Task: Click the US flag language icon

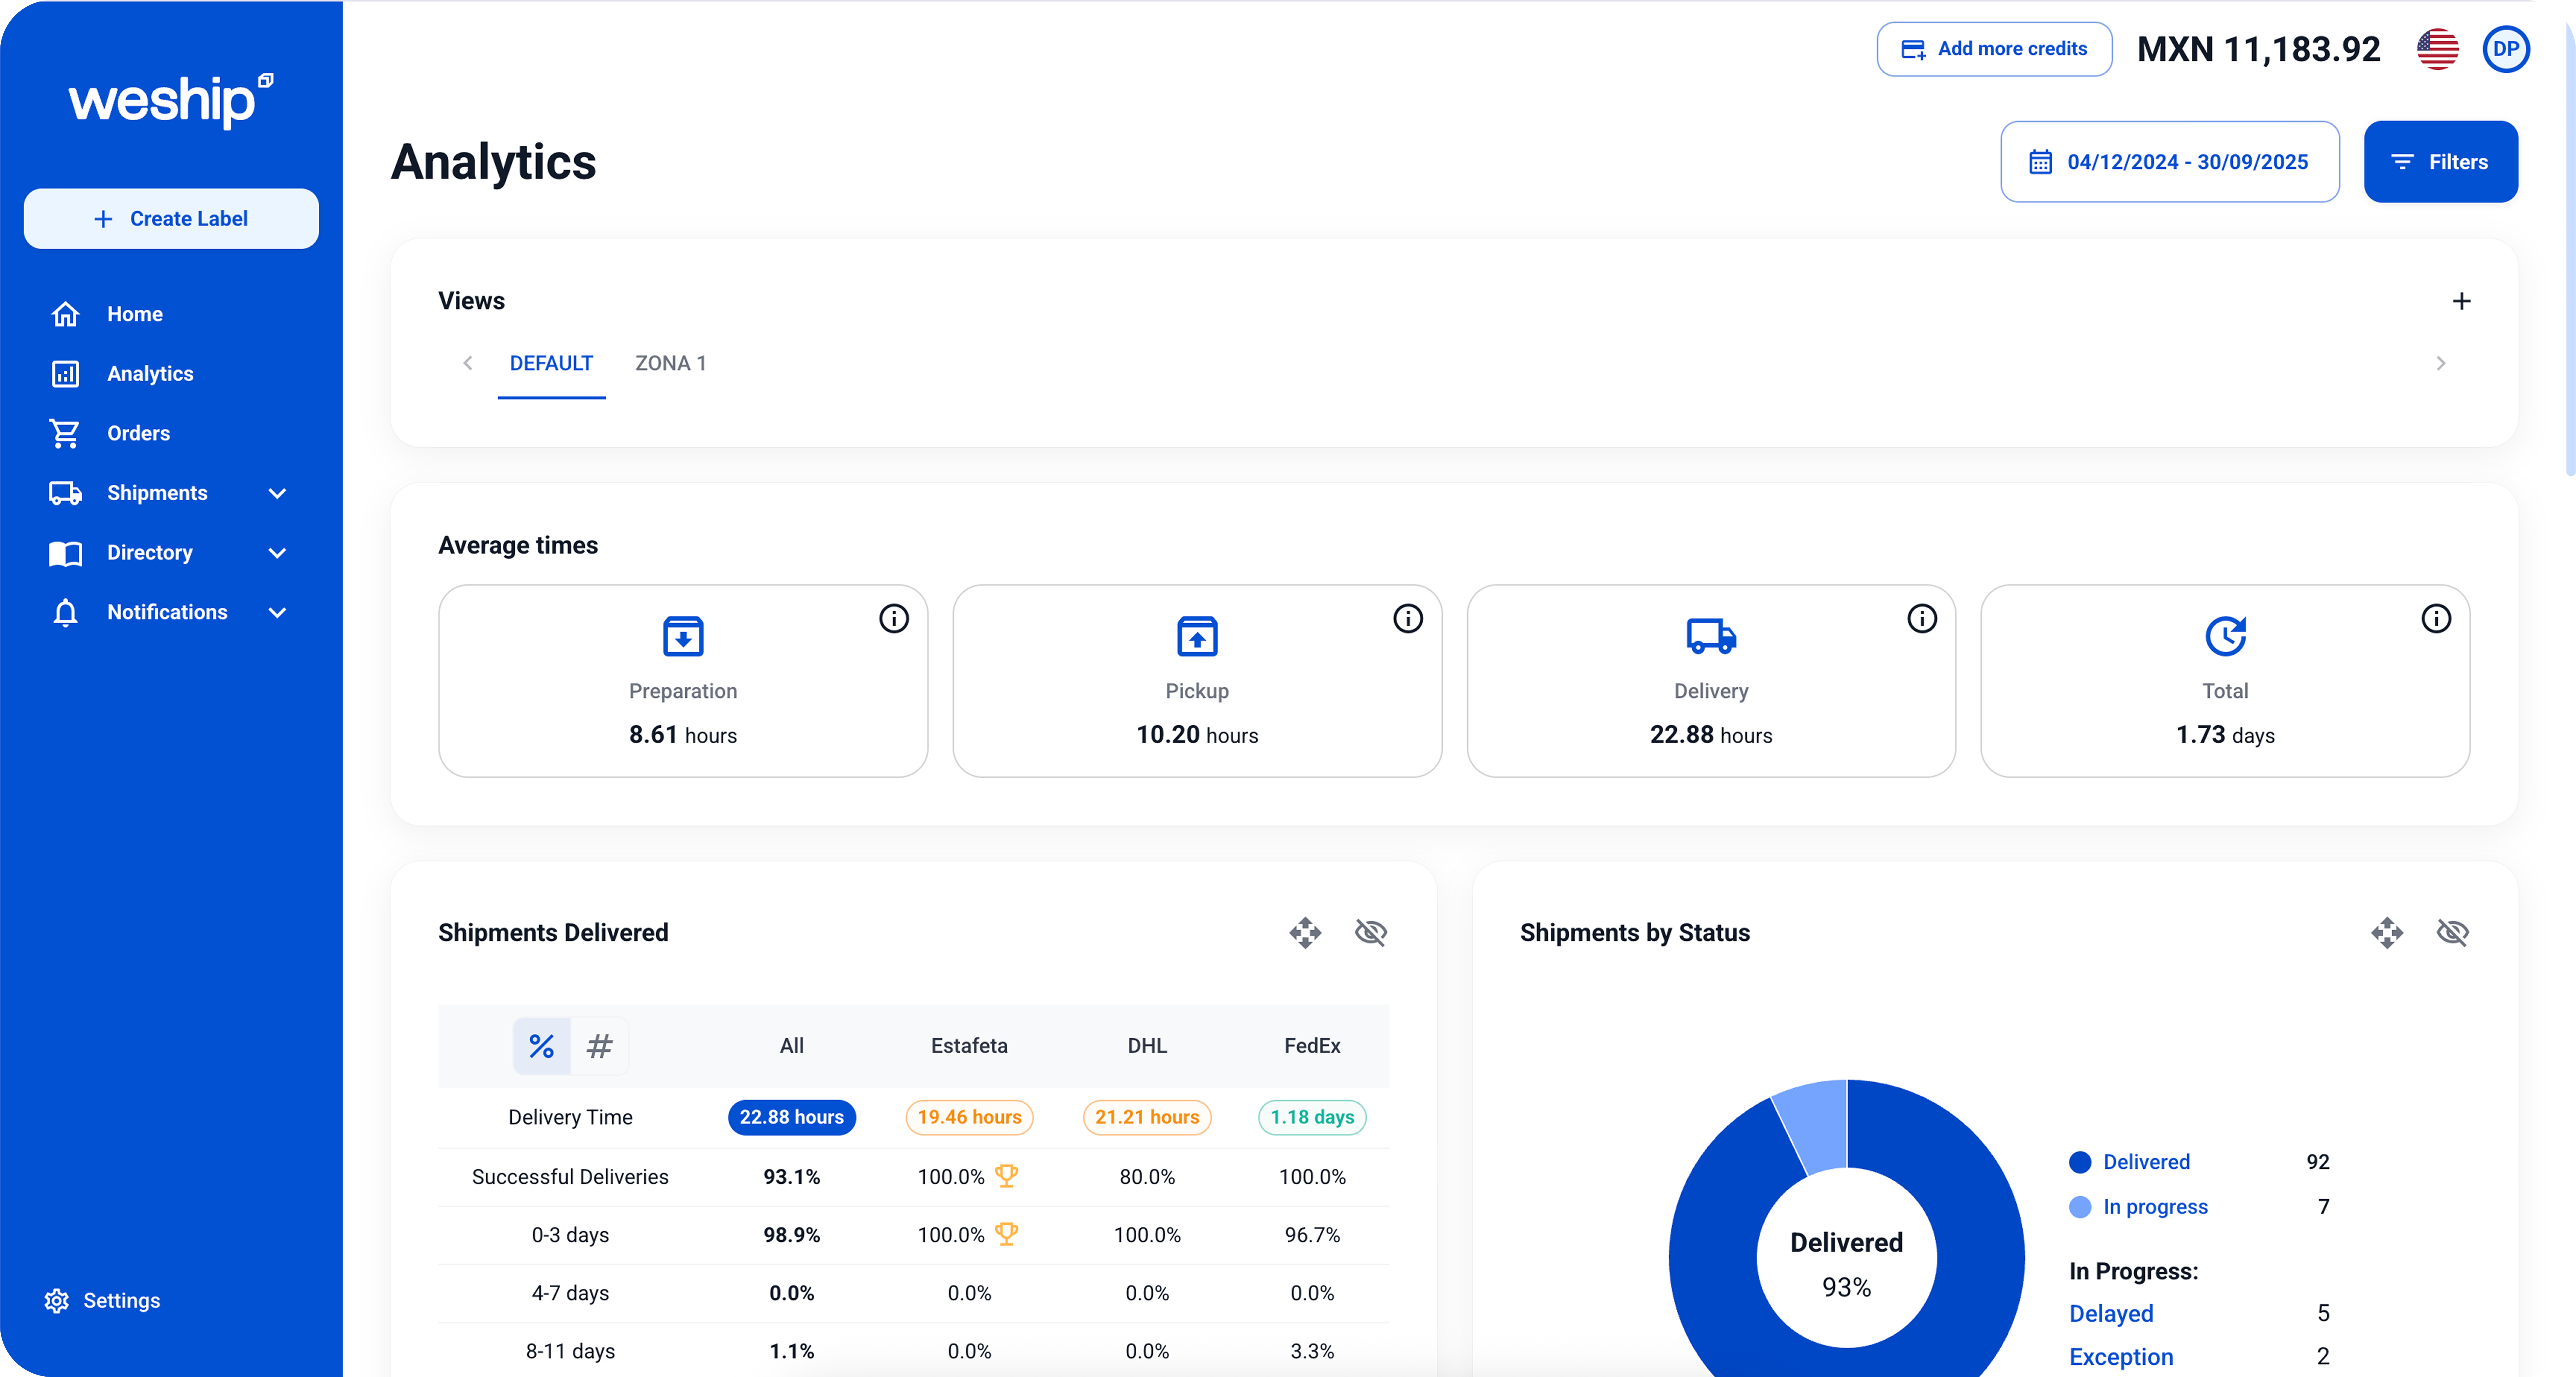Action: tap(2437, 49)
